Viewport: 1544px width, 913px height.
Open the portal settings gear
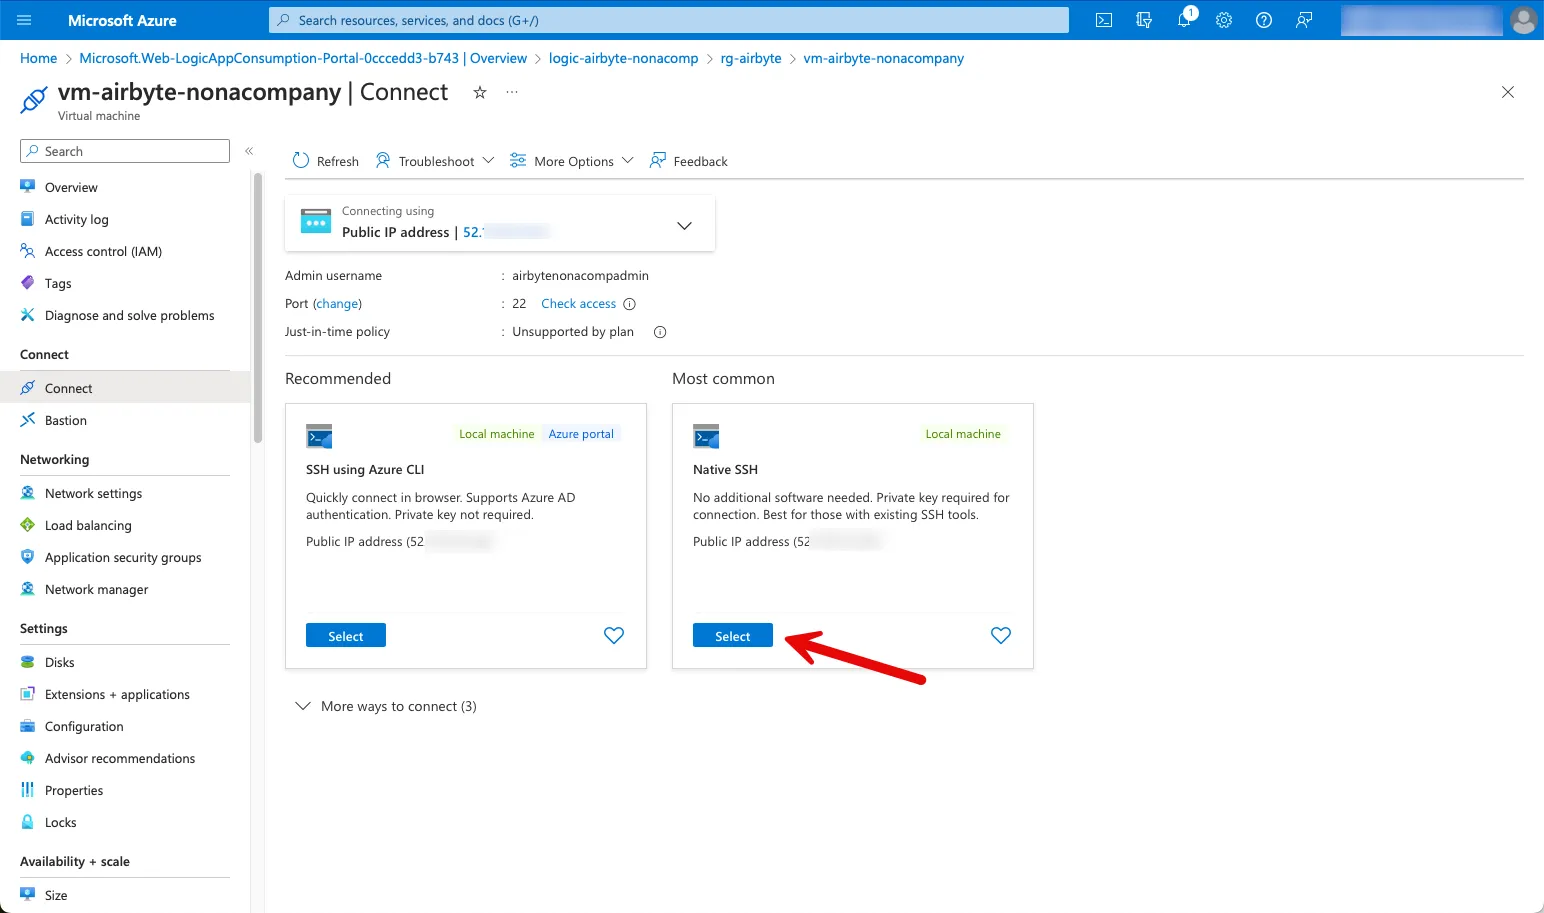pyautogui.click(x=1224, y=20)
